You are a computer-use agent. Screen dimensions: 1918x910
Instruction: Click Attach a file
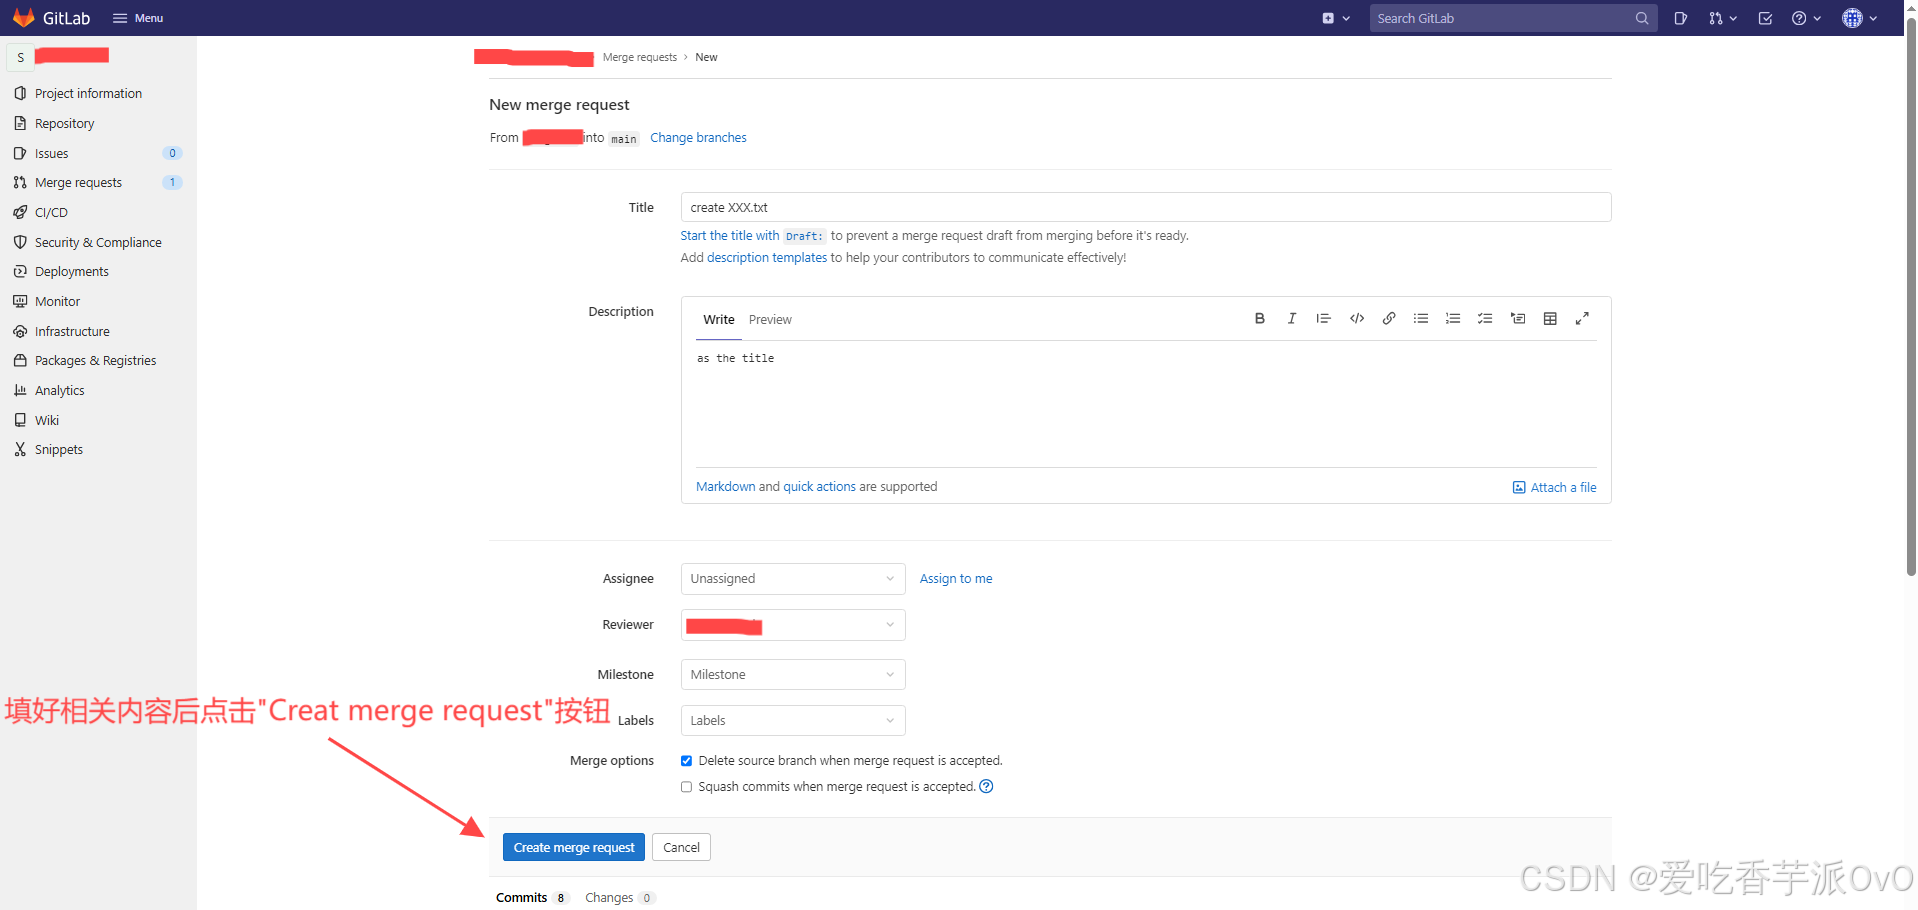[1554, 488]
